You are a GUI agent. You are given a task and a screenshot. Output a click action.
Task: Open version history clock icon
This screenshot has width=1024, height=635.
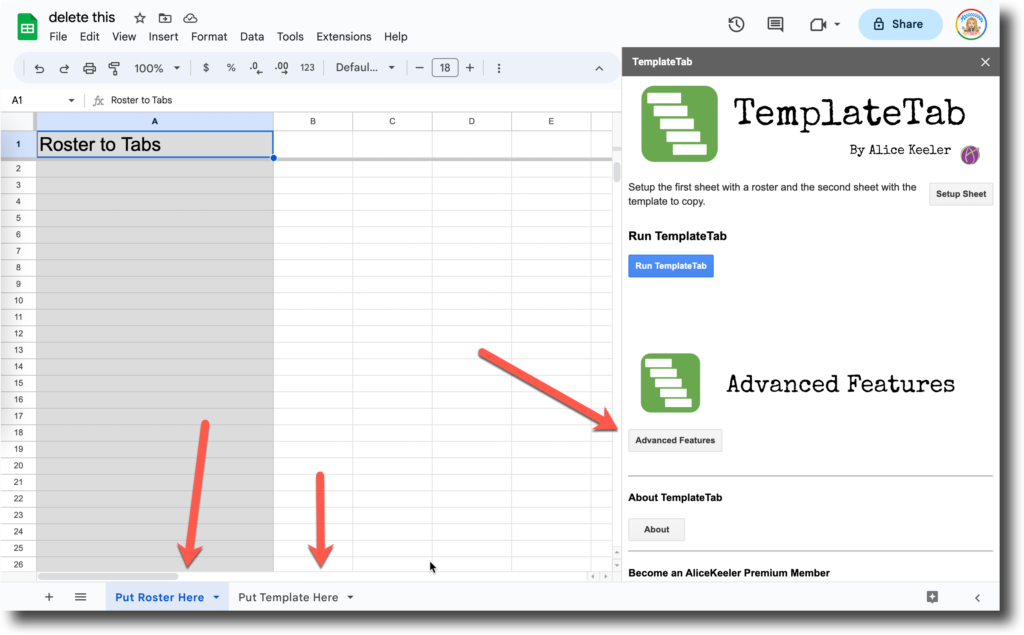click(x=736, y=24)
